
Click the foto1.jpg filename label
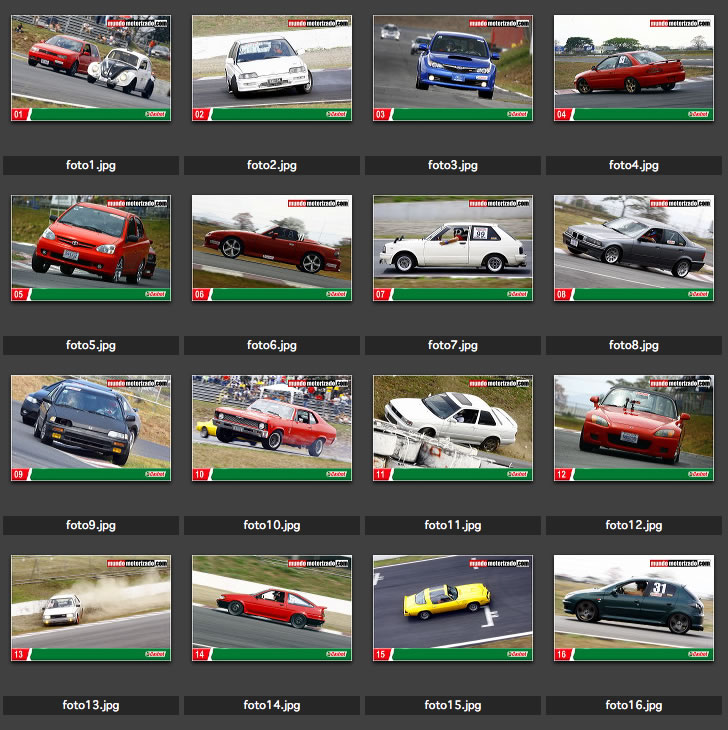coord(91,165)
